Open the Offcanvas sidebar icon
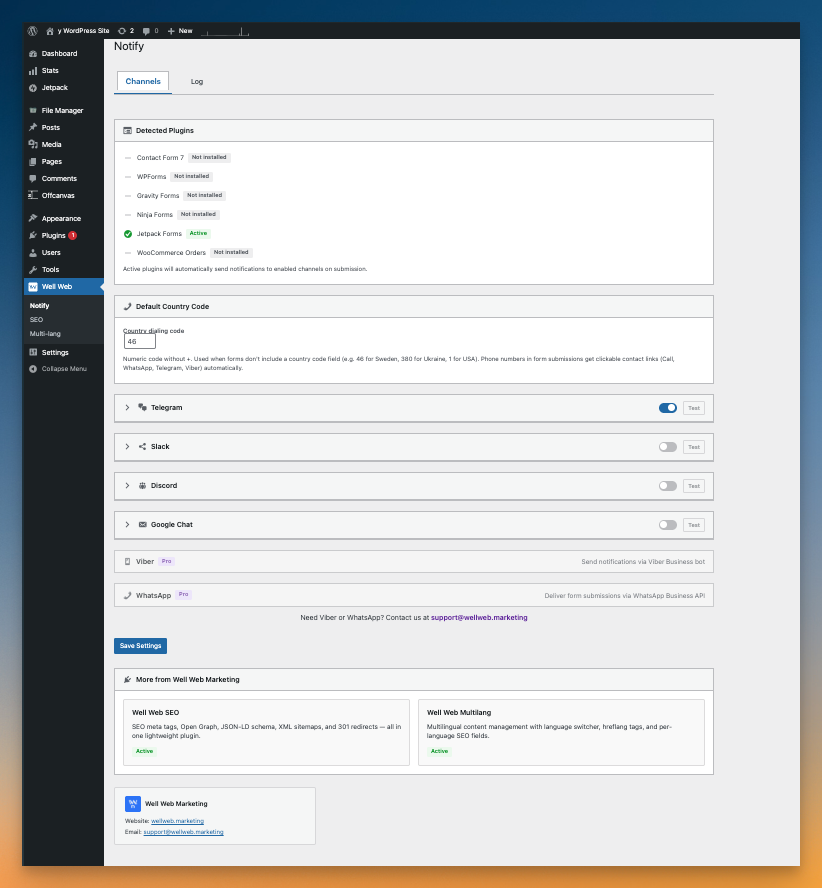 point(33,195)
